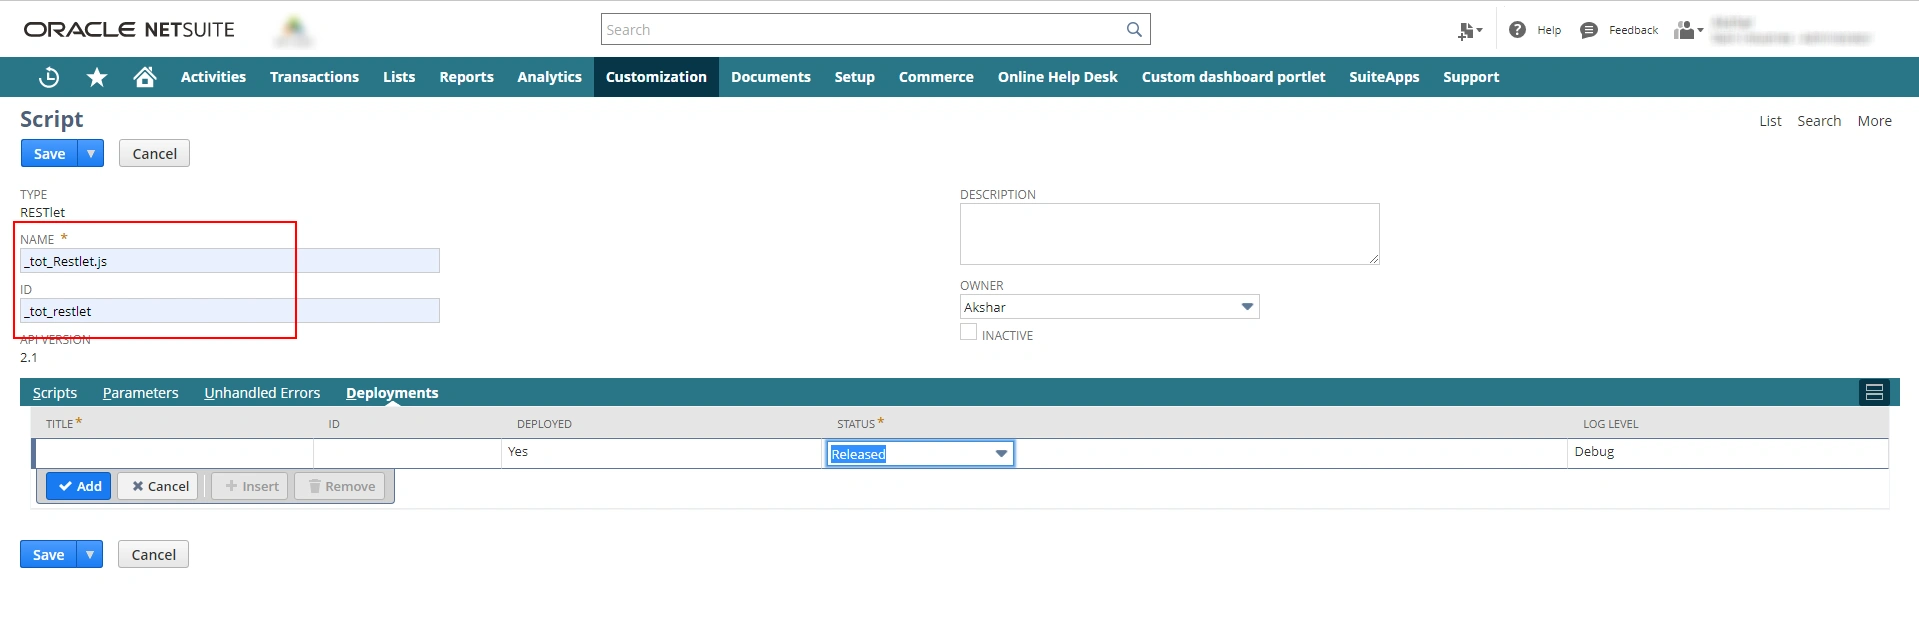The width and height of the screenshot is (1919, 618).
Task: Open the Status dropdown set to Released
Action: (1001, 454)
